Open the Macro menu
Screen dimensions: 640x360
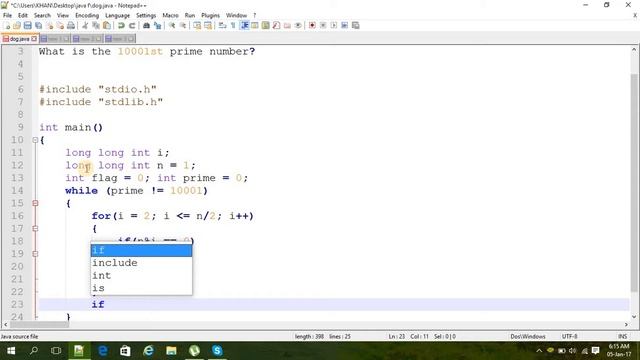point(170,16)
